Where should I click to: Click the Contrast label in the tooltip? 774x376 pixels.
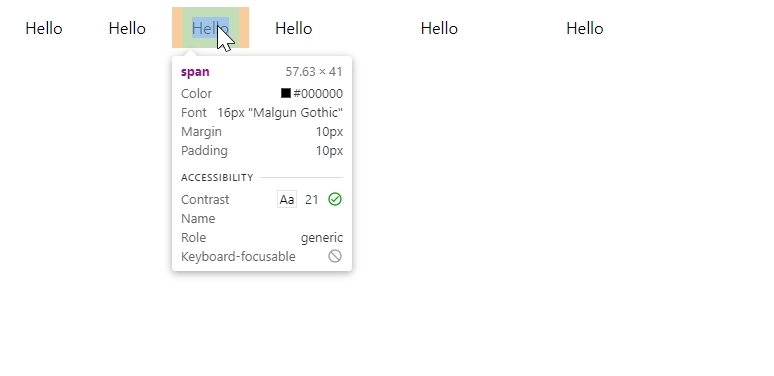205,200
